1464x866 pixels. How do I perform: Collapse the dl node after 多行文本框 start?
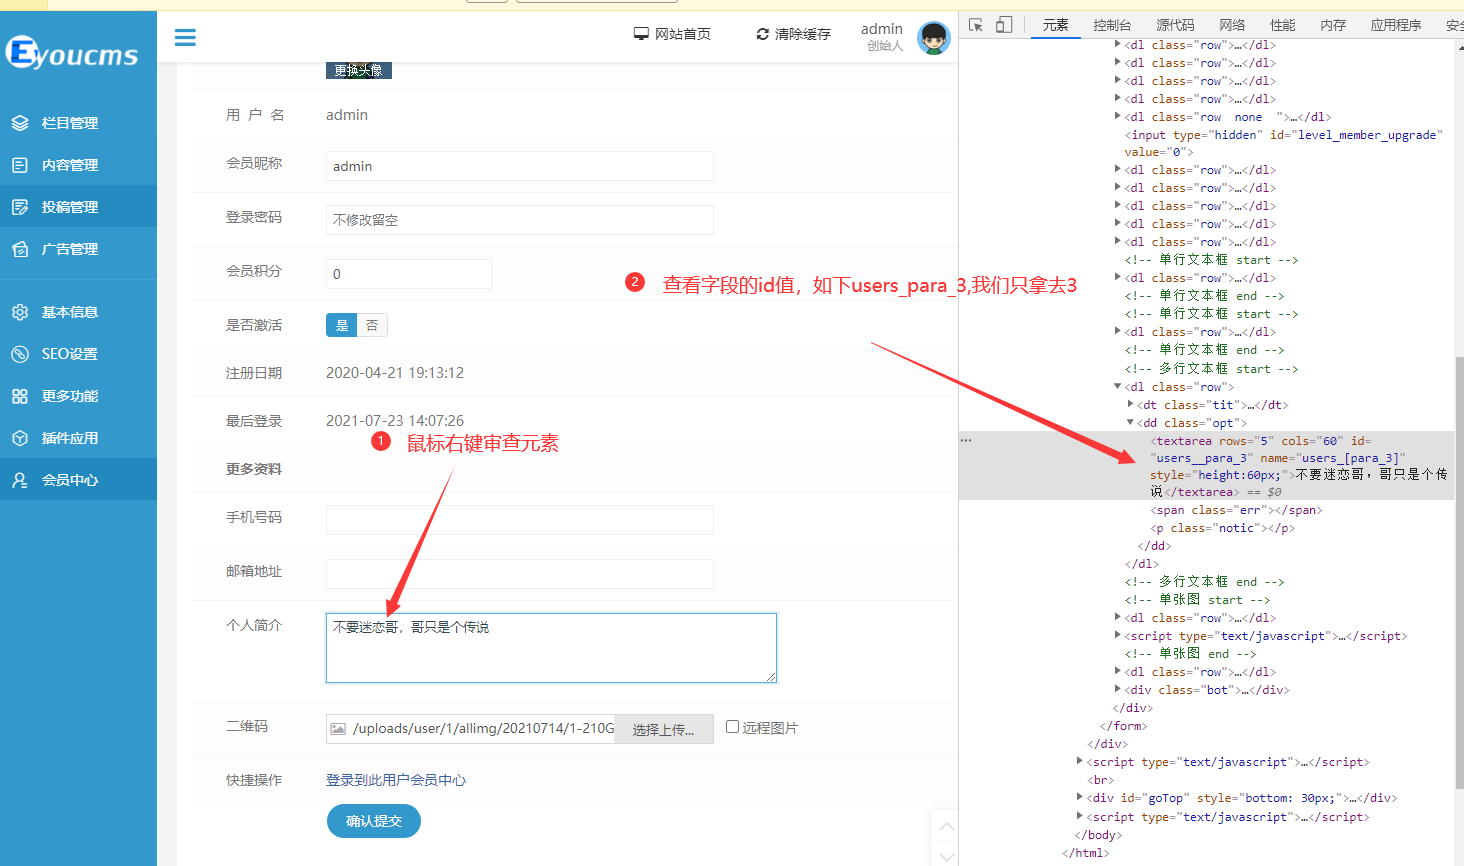pos(1118,387)
